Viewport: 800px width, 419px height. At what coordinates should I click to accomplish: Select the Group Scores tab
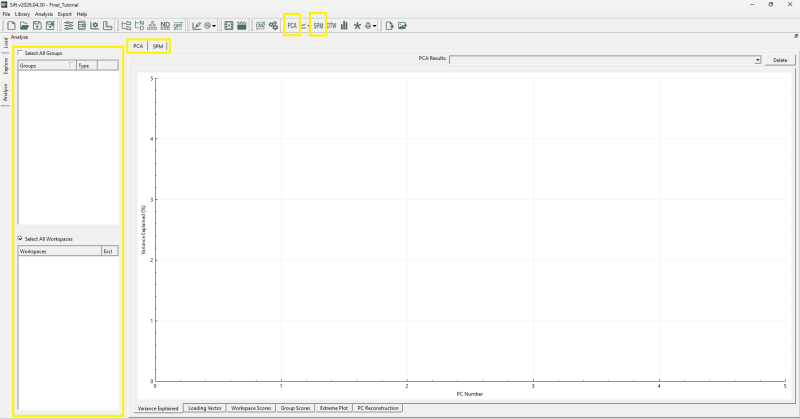tap(295, 408)
